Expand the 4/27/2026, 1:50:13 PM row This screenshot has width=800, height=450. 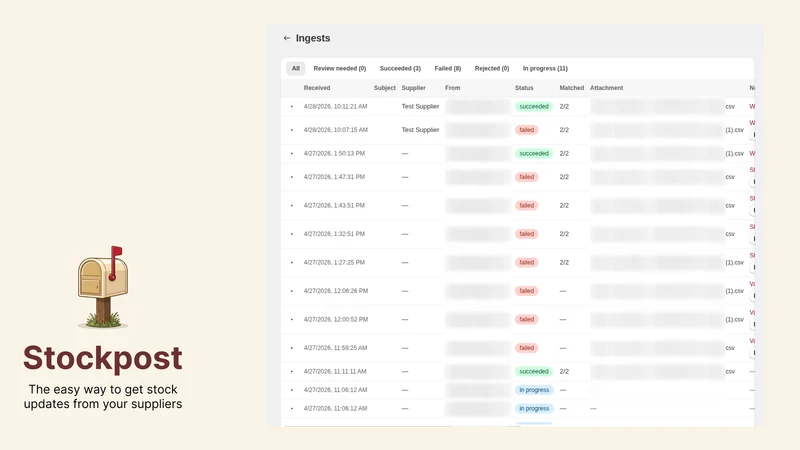click(x=292, y=154)
